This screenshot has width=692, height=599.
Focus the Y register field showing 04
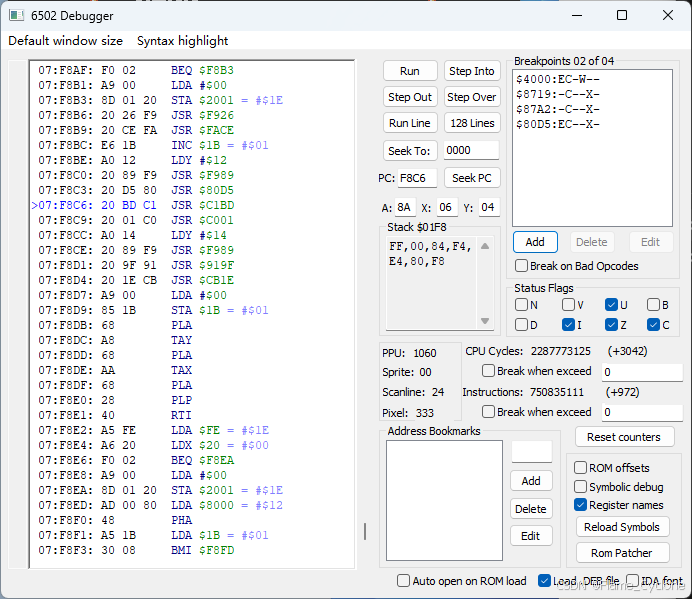click(489, 207)
